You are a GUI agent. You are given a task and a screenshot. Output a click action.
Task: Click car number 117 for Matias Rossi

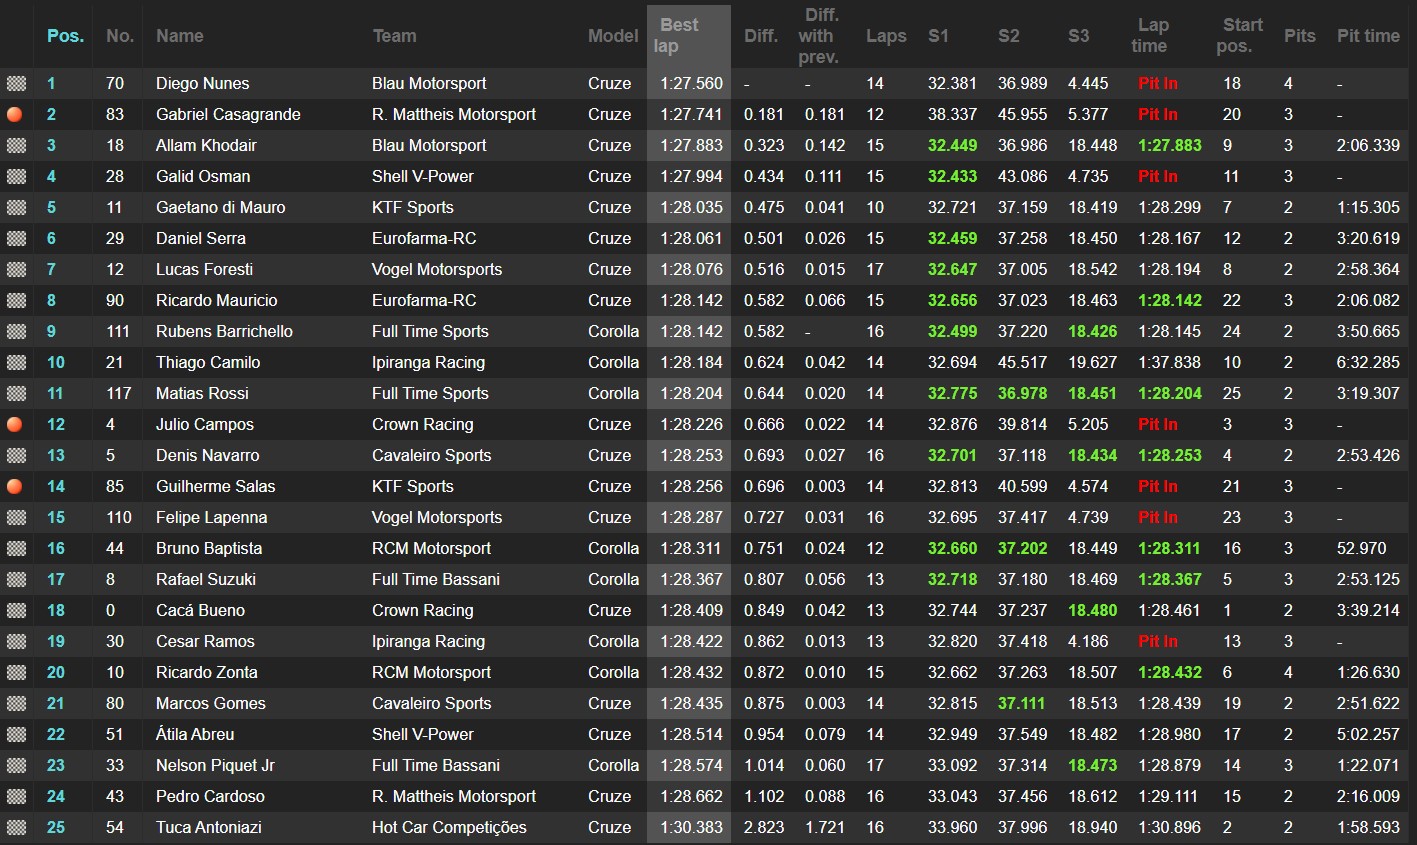coord(119,393)
